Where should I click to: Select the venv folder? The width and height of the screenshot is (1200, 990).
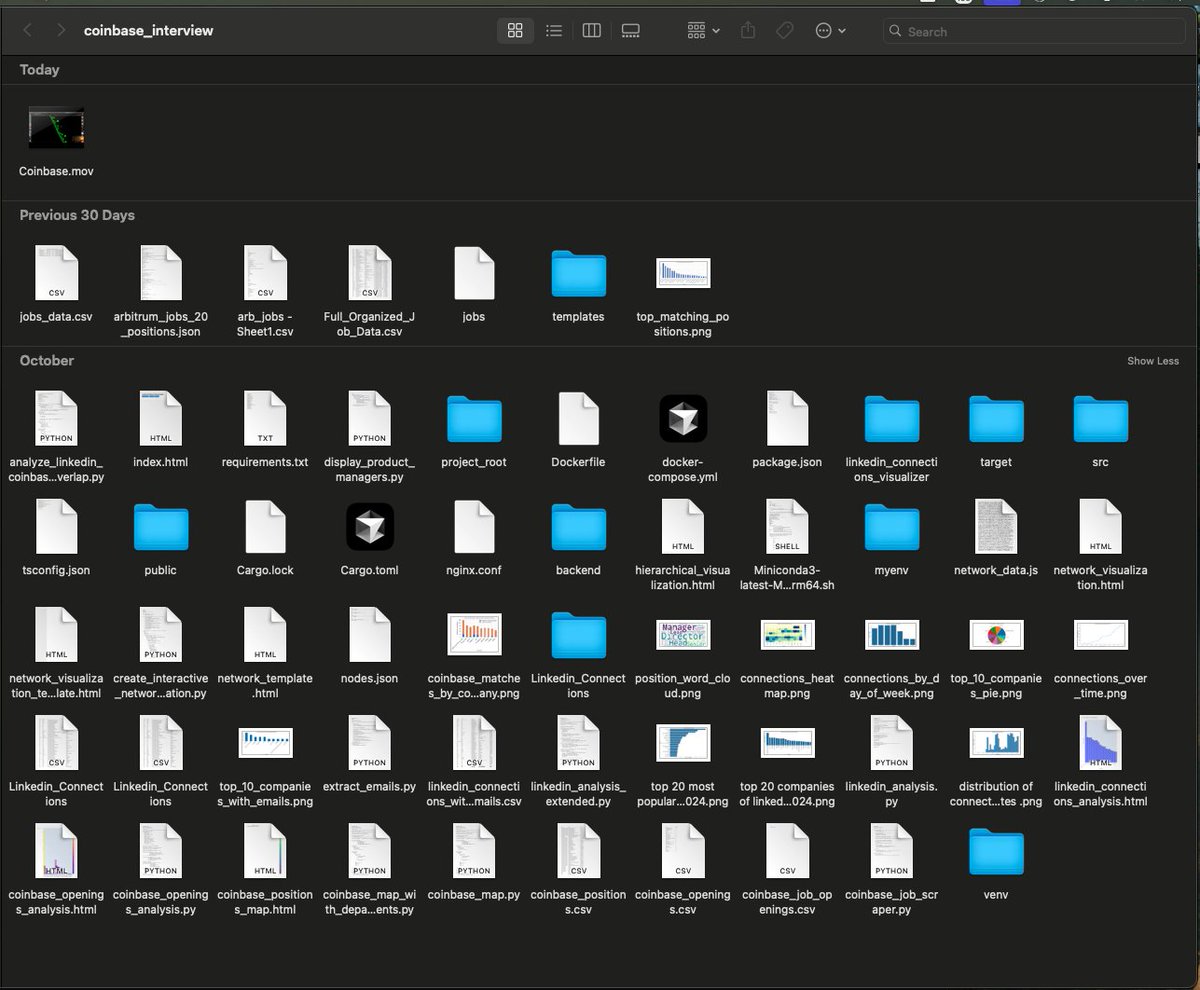[x=996, y=850]
